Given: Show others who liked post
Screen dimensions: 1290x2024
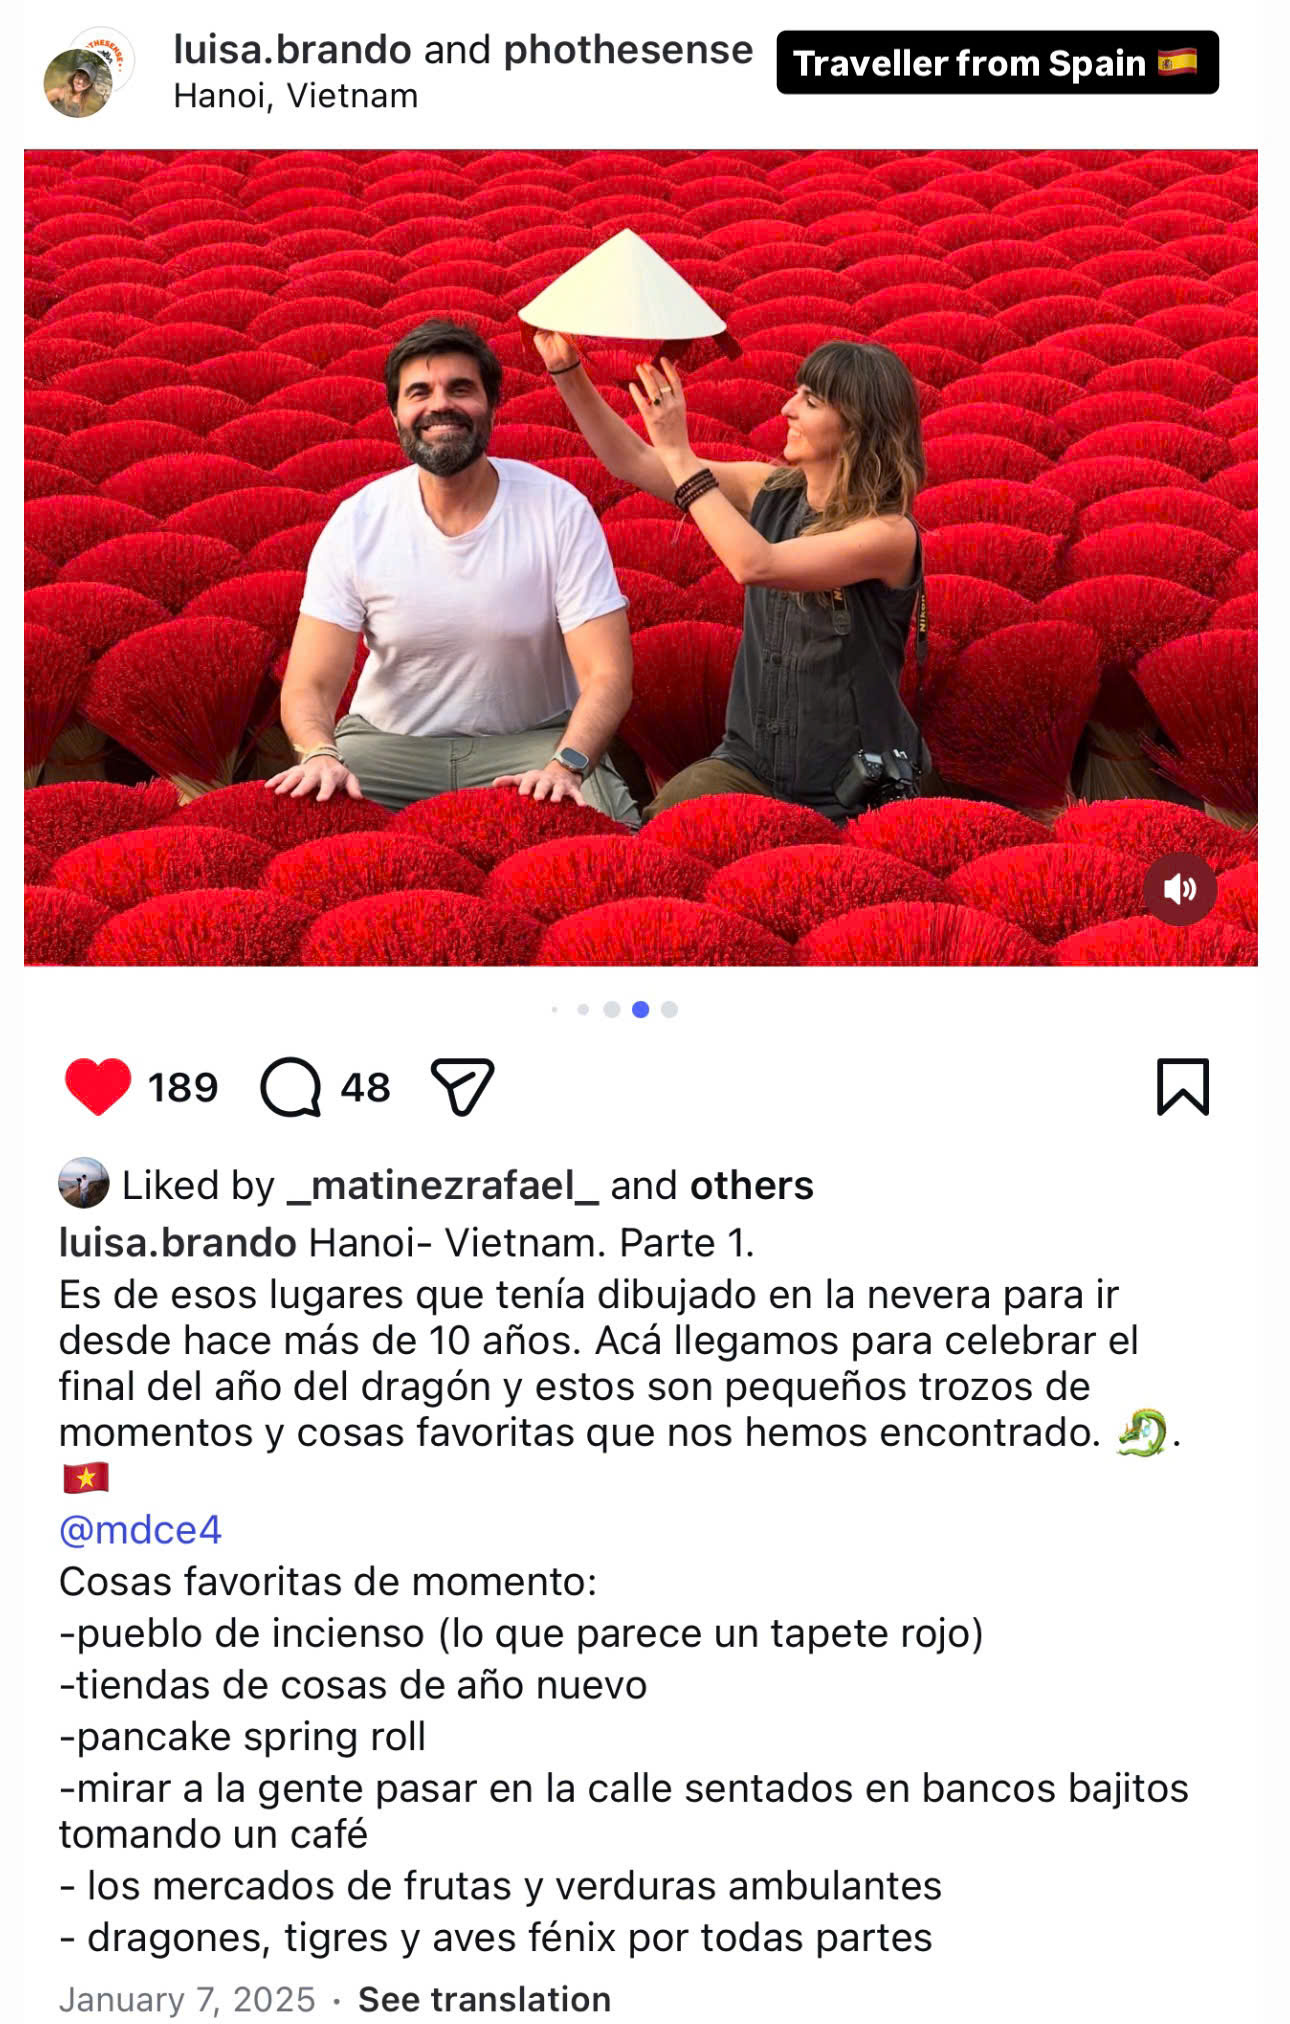Looking at the screenshot, I should 751,1186.
